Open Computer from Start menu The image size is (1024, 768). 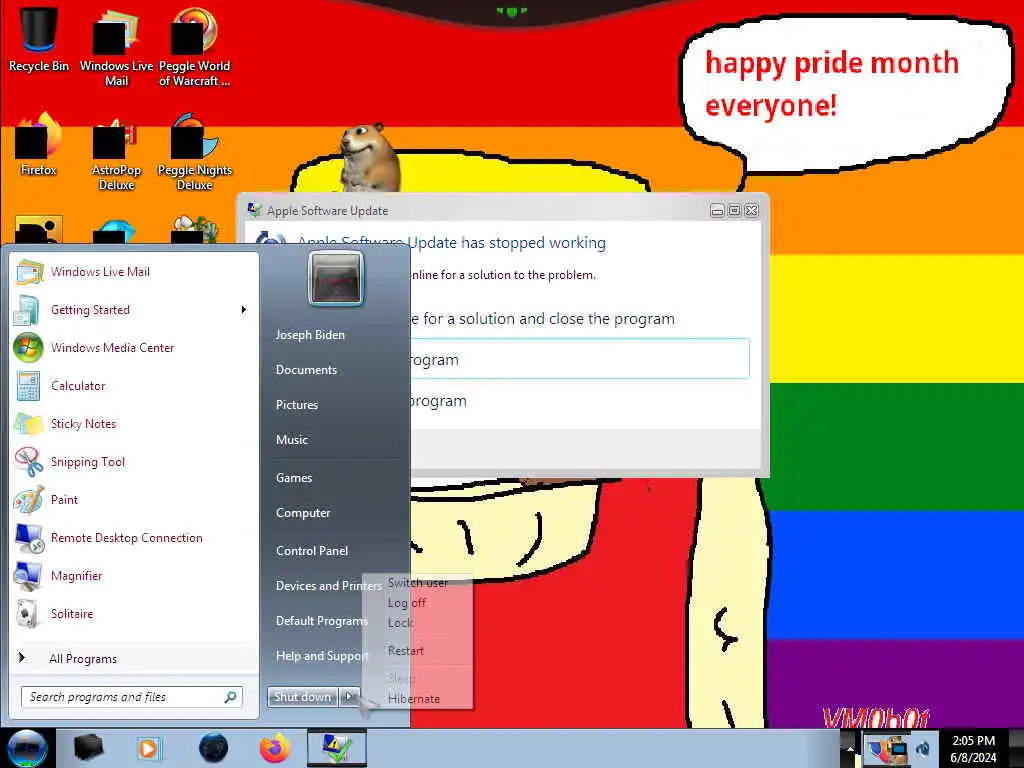[302, 513]
